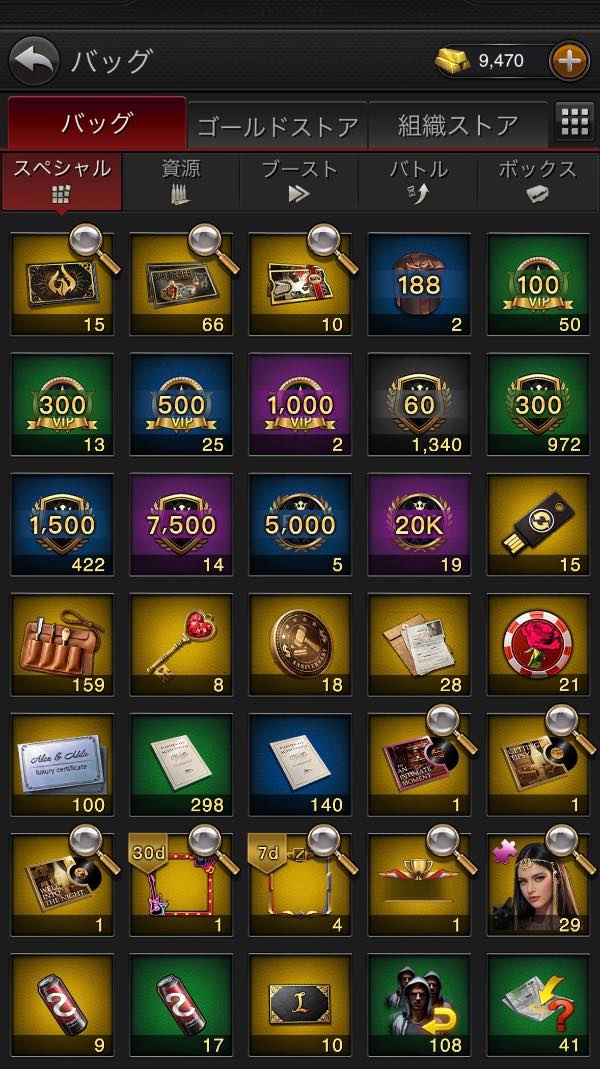Open the grid view menu icon
This screenshot has height=1069, width=600.
[574, 122]
